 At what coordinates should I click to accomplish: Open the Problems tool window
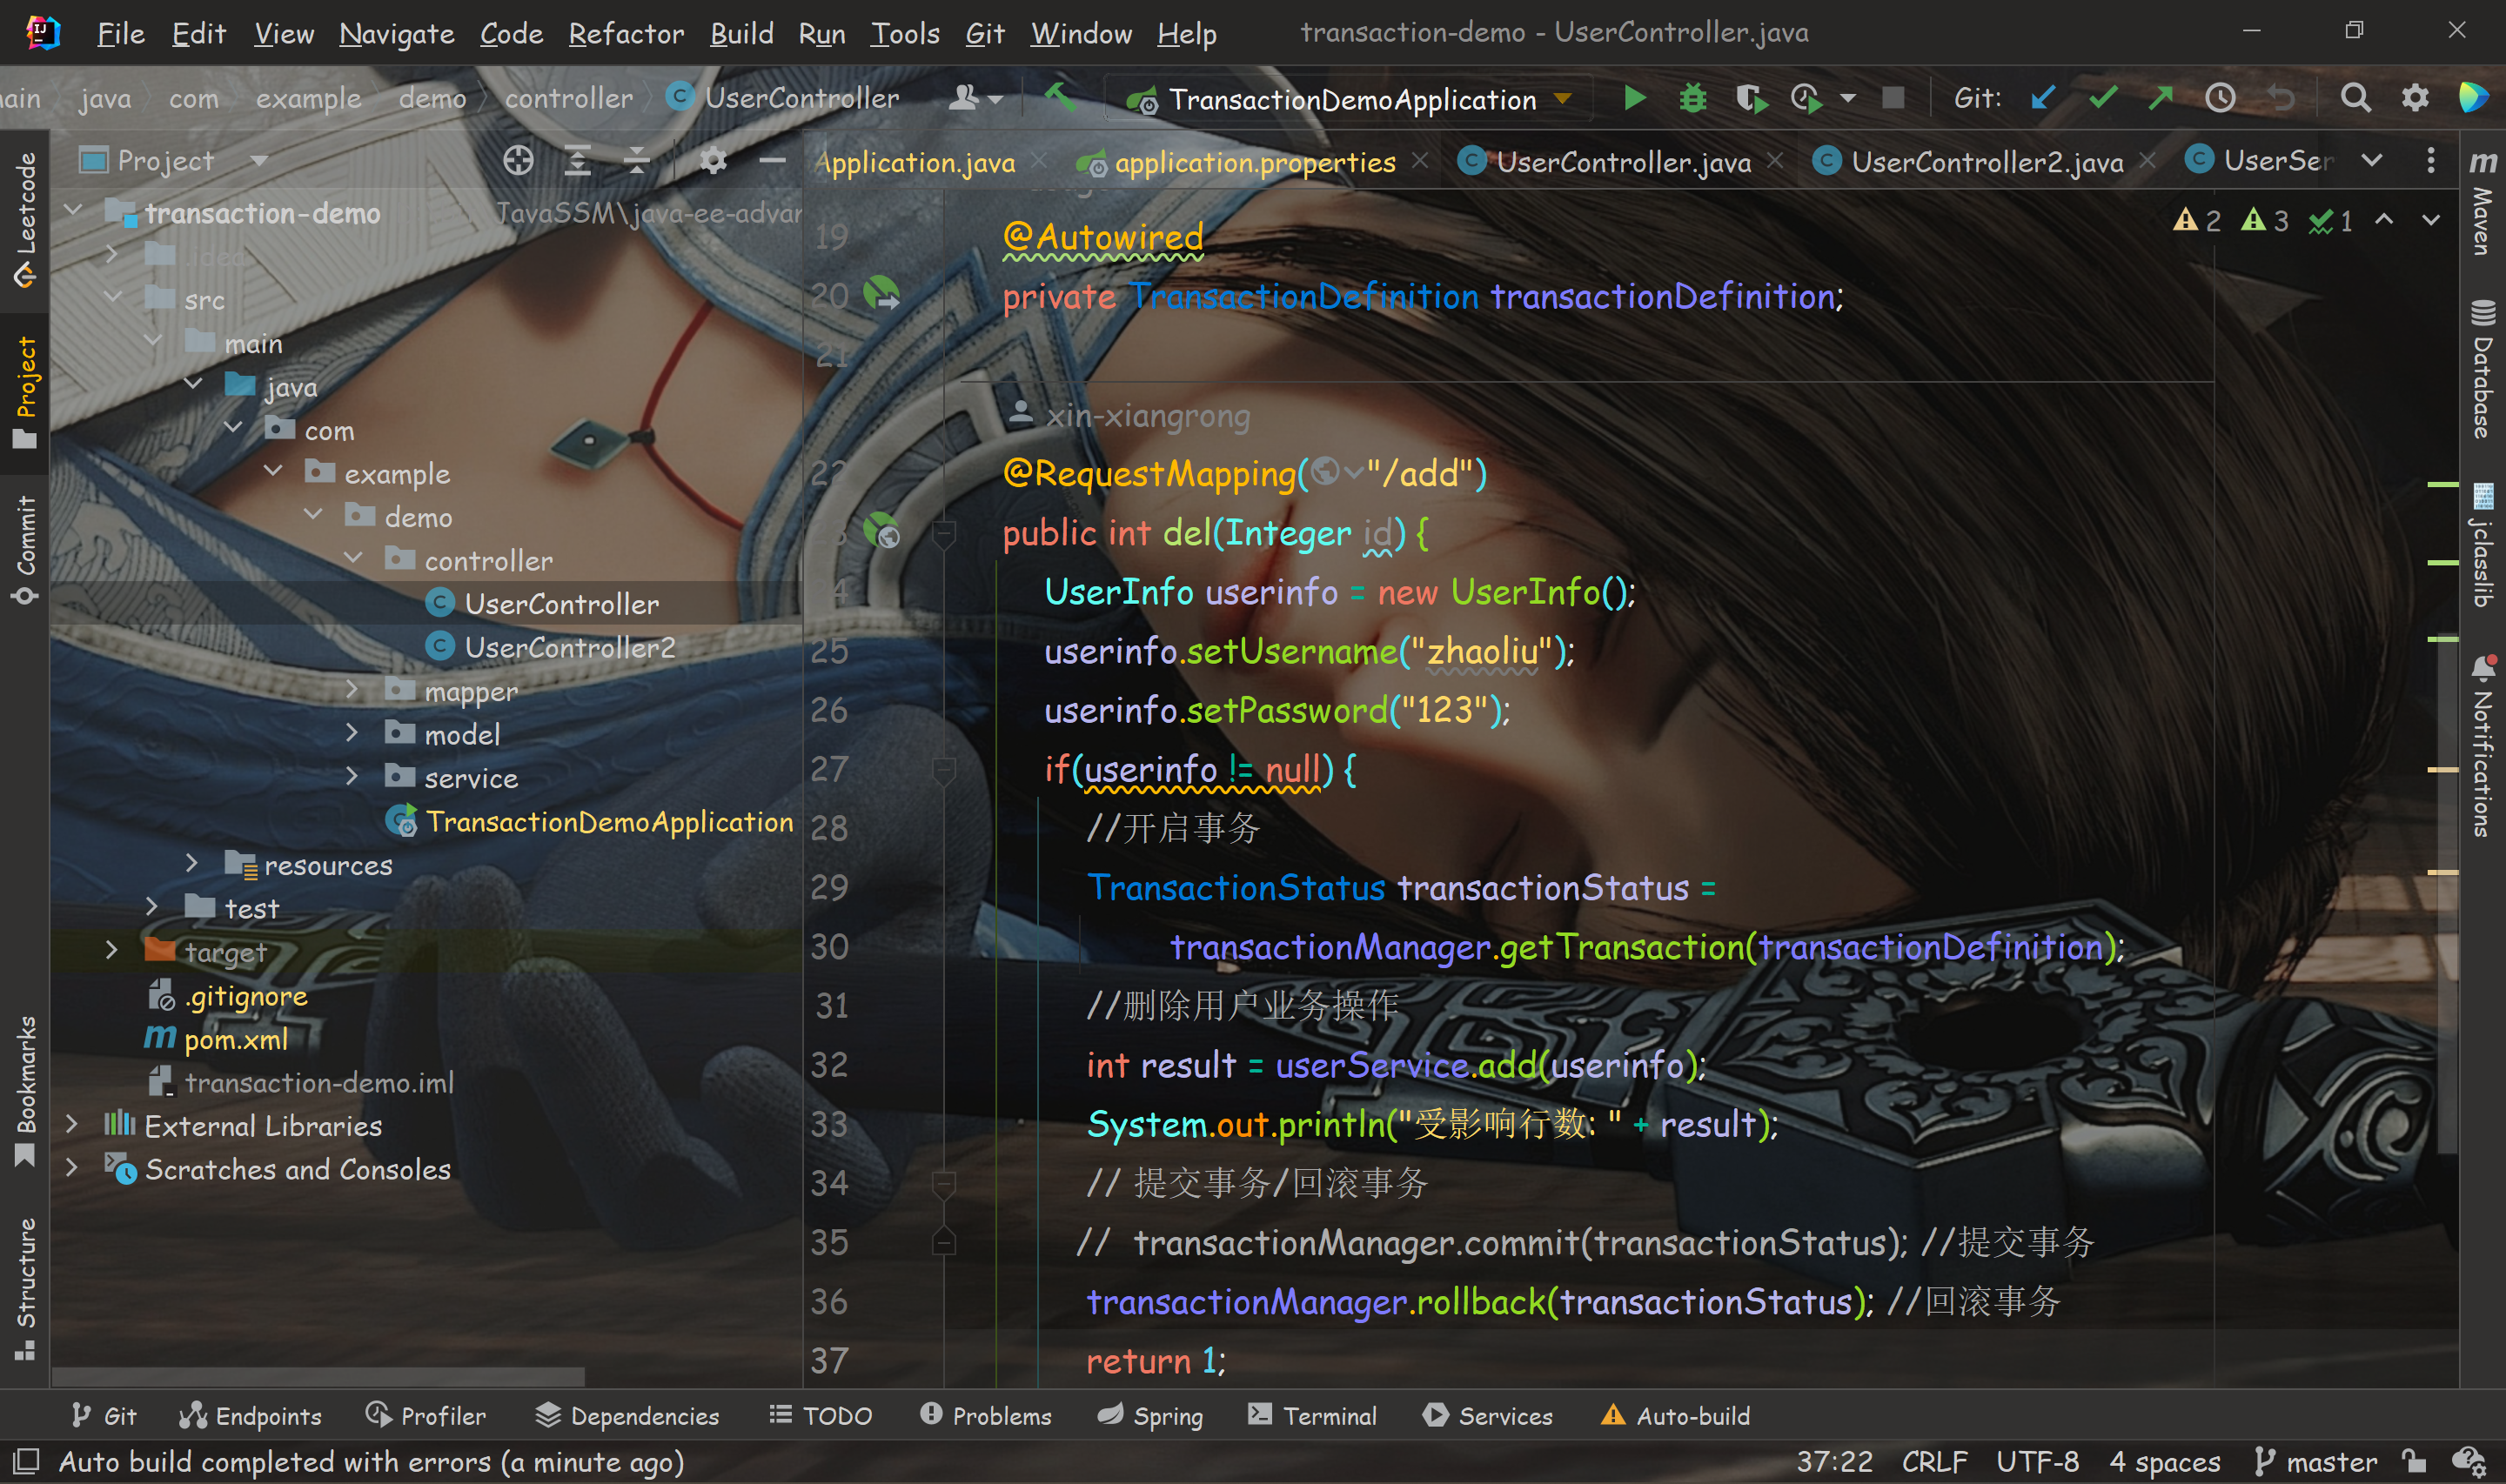986,1416
